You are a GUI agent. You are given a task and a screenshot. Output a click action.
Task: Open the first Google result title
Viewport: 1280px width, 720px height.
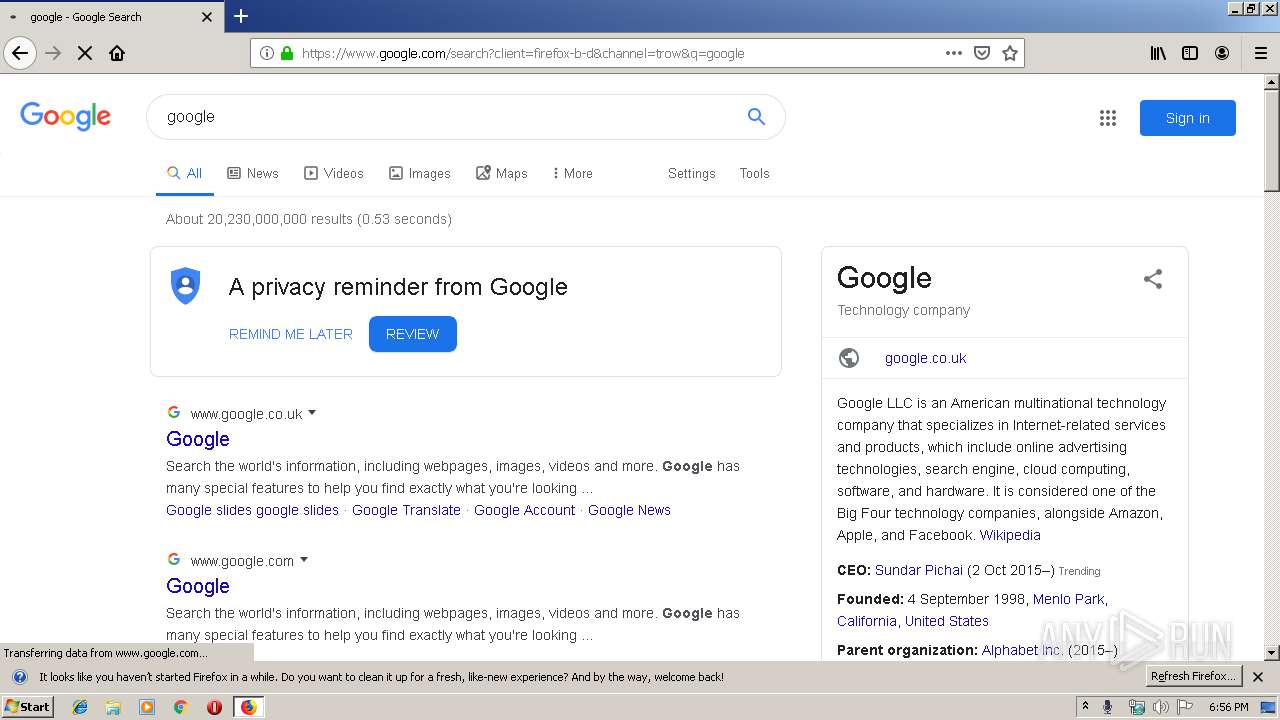click(198, 439)
